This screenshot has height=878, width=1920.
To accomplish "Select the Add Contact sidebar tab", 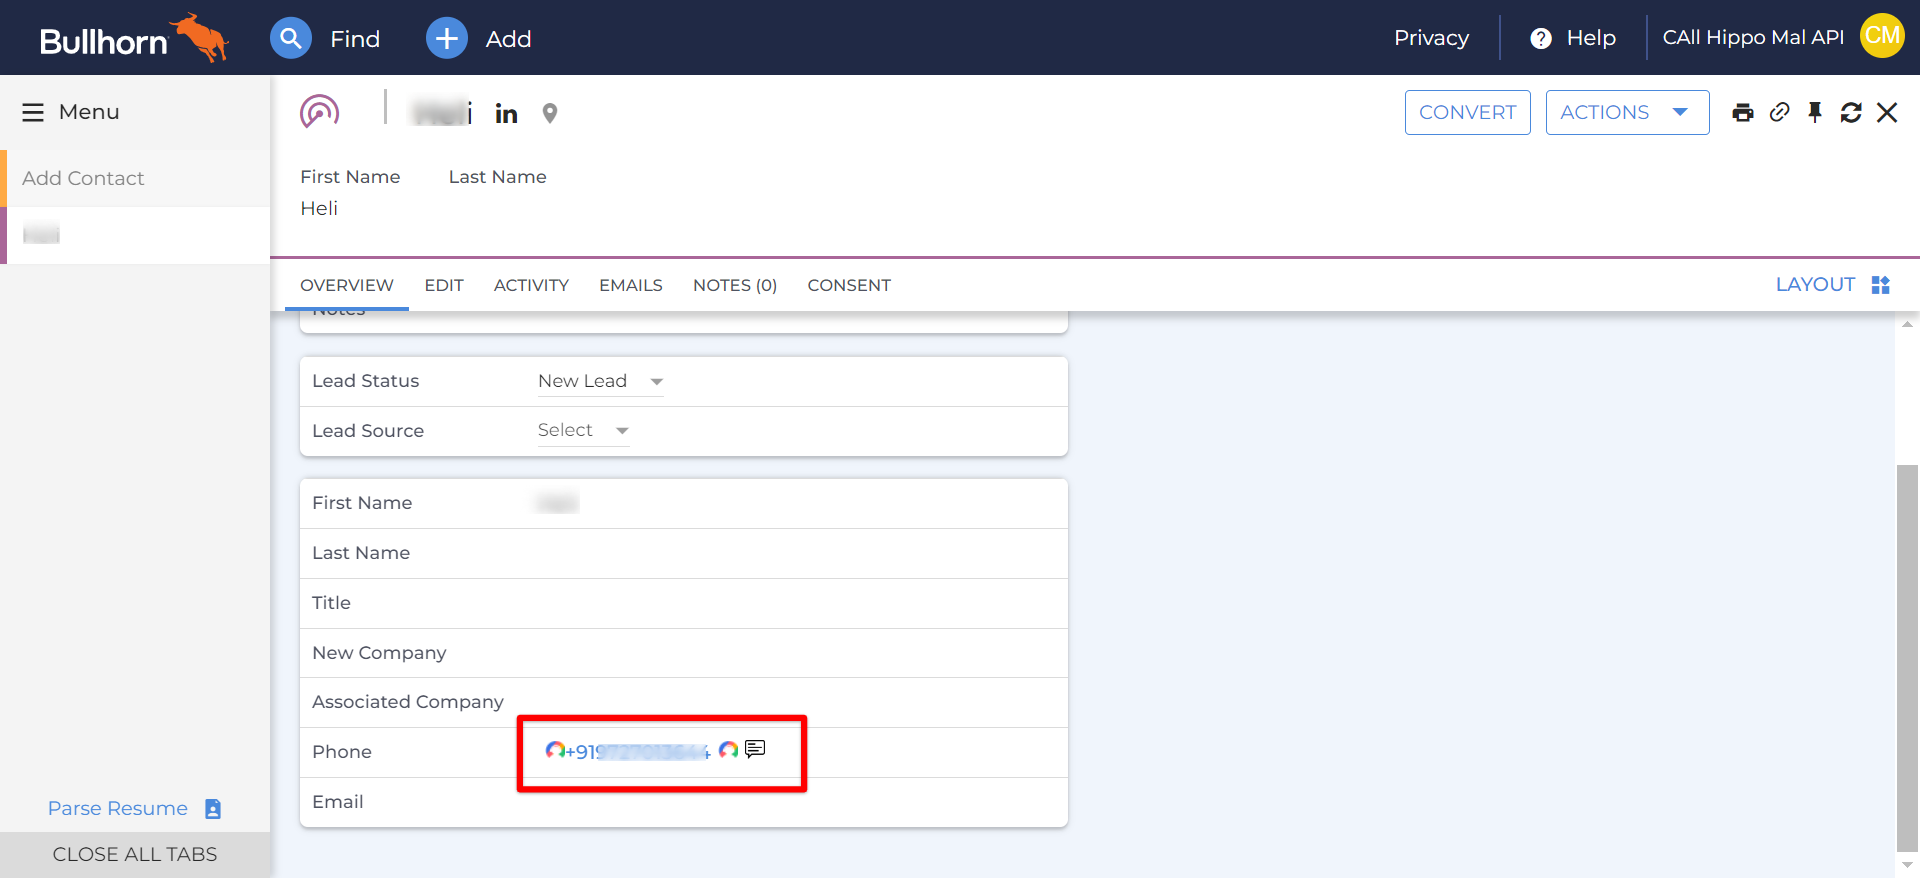I will tap(135, 178).
